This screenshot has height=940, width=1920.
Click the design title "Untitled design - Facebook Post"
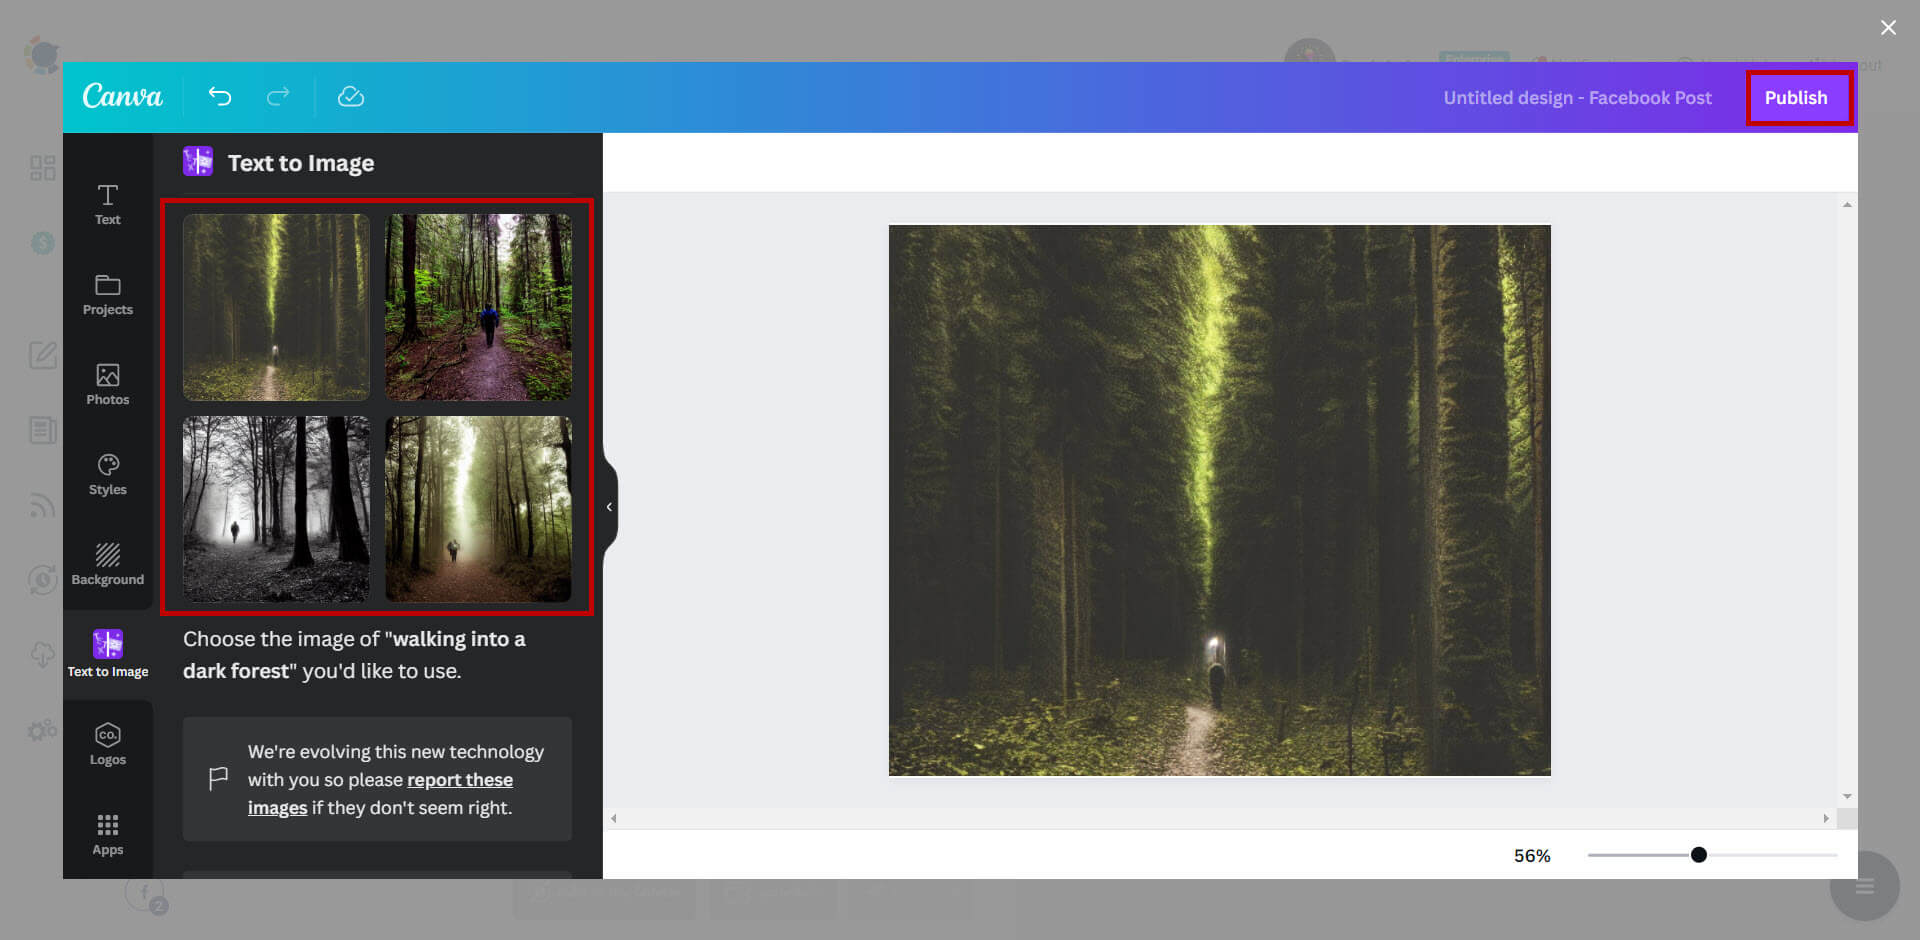(1577, 97)
